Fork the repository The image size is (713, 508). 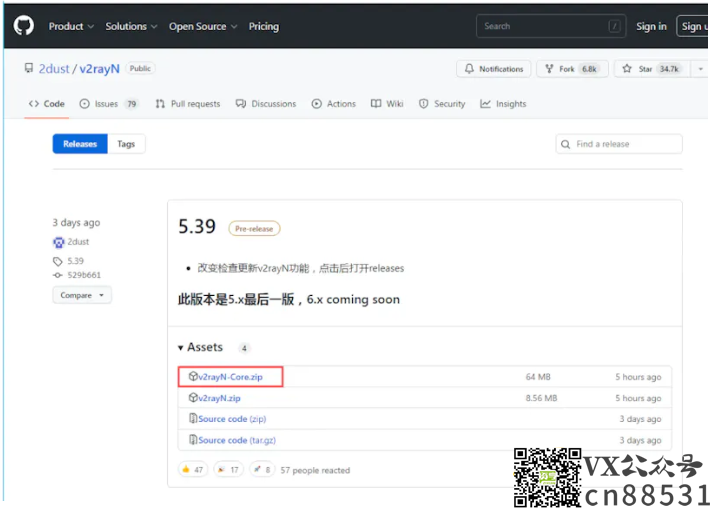tap(572, 69)
